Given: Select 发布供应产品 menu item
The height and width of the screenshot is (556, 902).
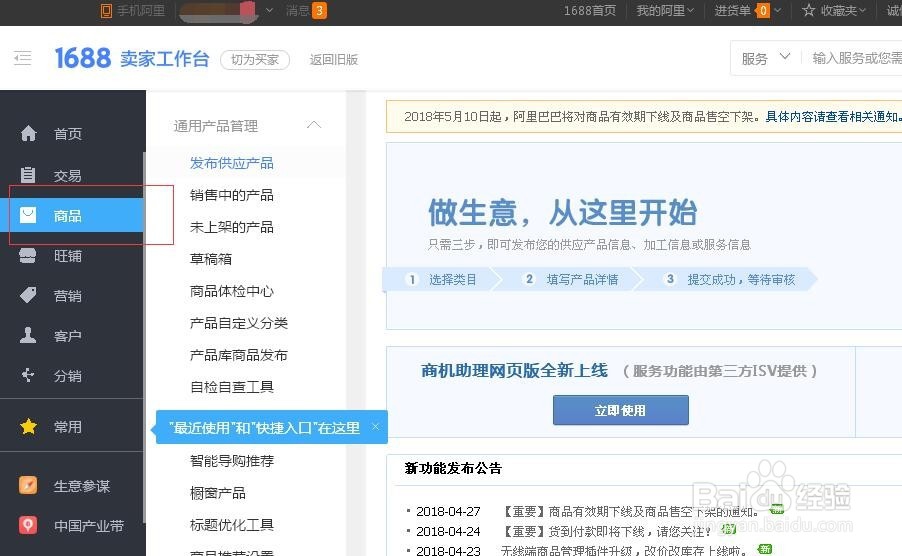Looking at the screenshot, I should [x=232, y=163].
